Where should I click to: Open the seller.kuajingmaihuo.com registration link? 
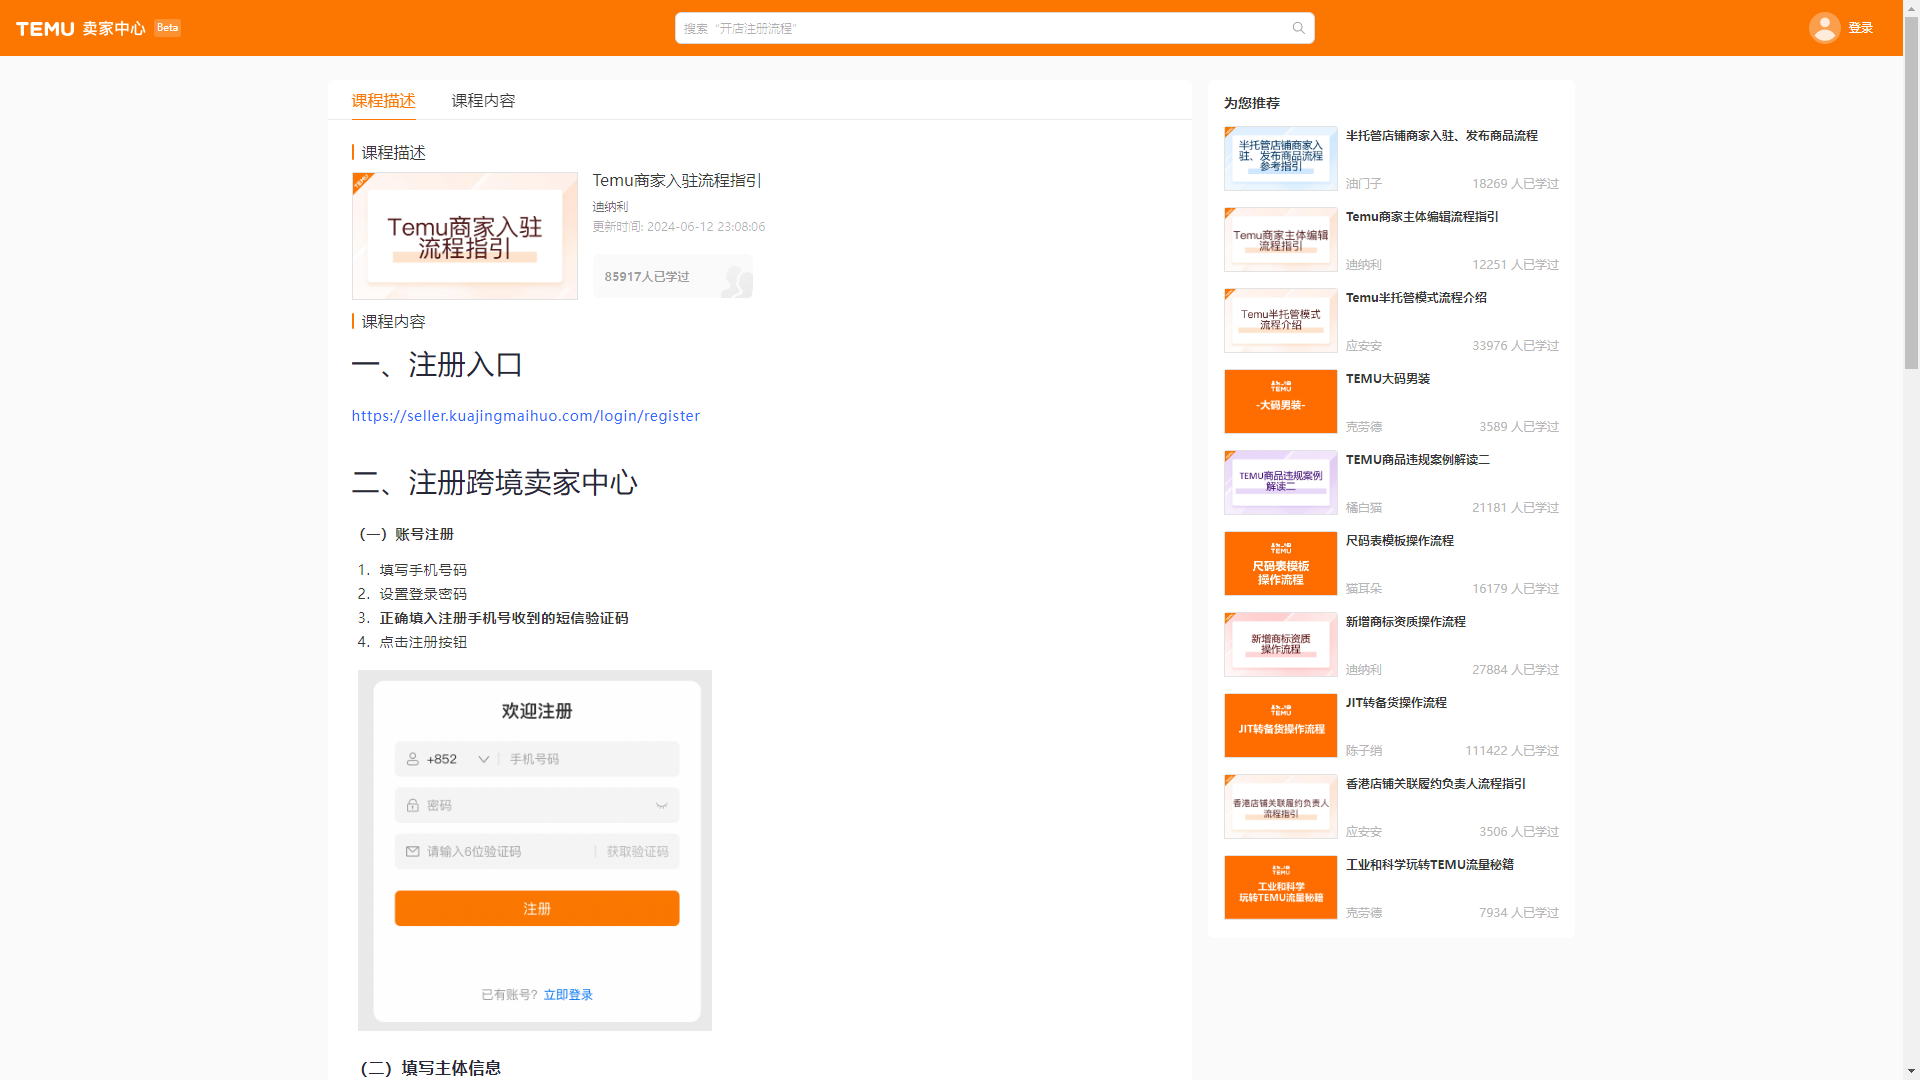[525, 415]
